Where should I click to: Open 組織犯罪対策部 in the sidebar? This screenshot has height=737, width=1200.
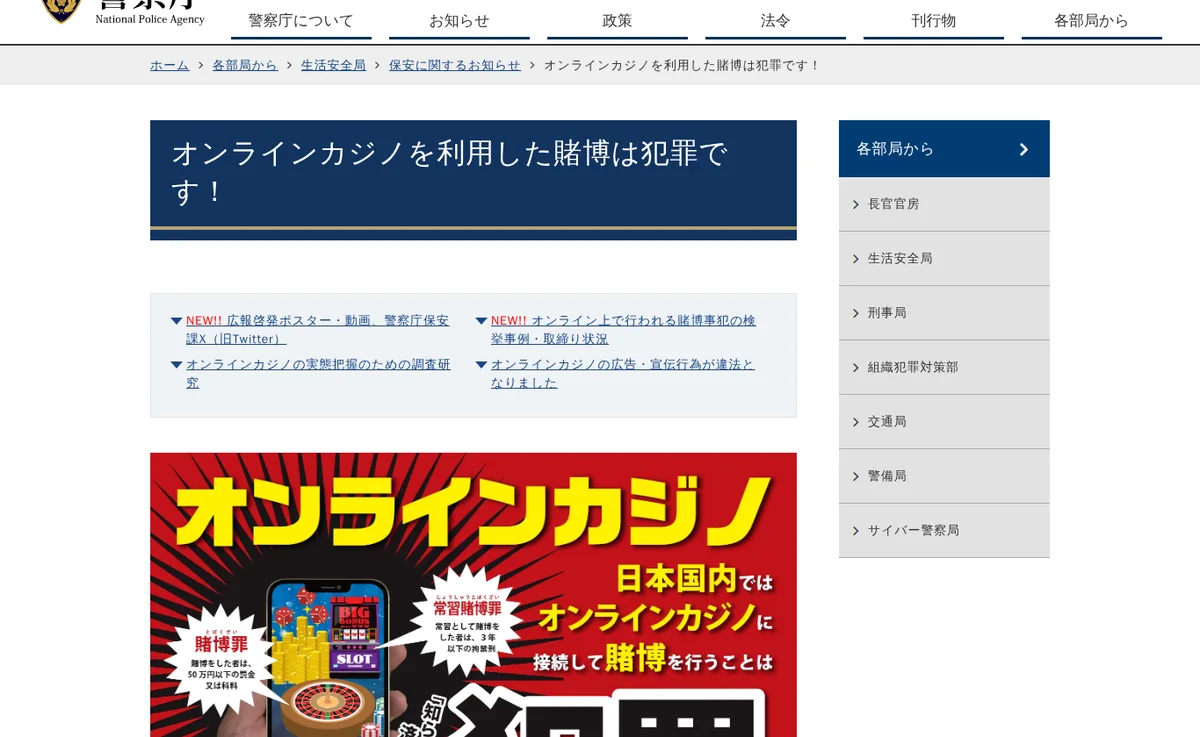click(x=944, y=367)
